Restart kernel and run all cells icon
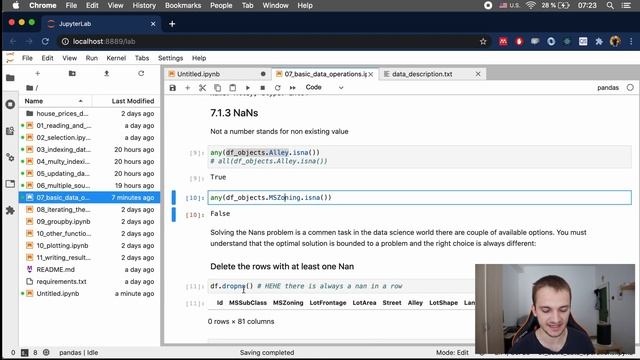Image resolution: width=640 pixels, height=360 pixels. click(x=293, y=88)
